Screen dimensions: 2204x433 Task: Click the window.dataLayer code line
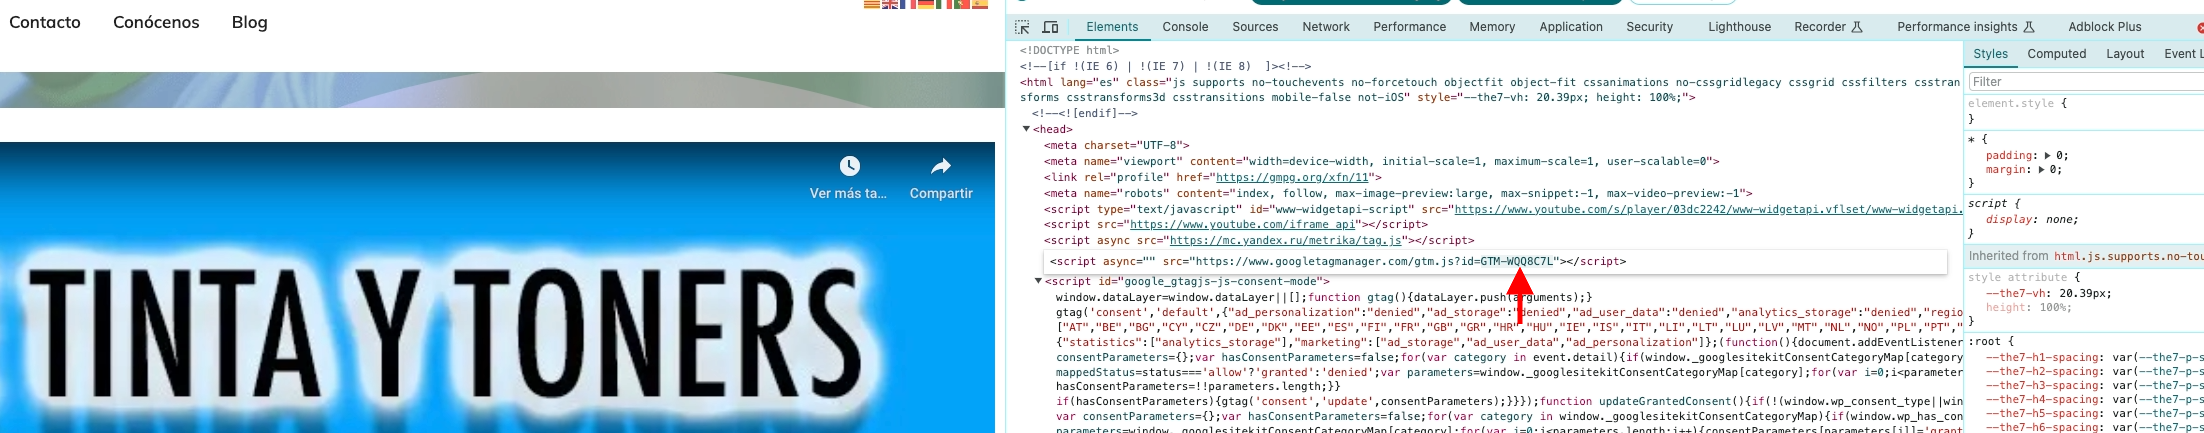[x=1324, y=297]
